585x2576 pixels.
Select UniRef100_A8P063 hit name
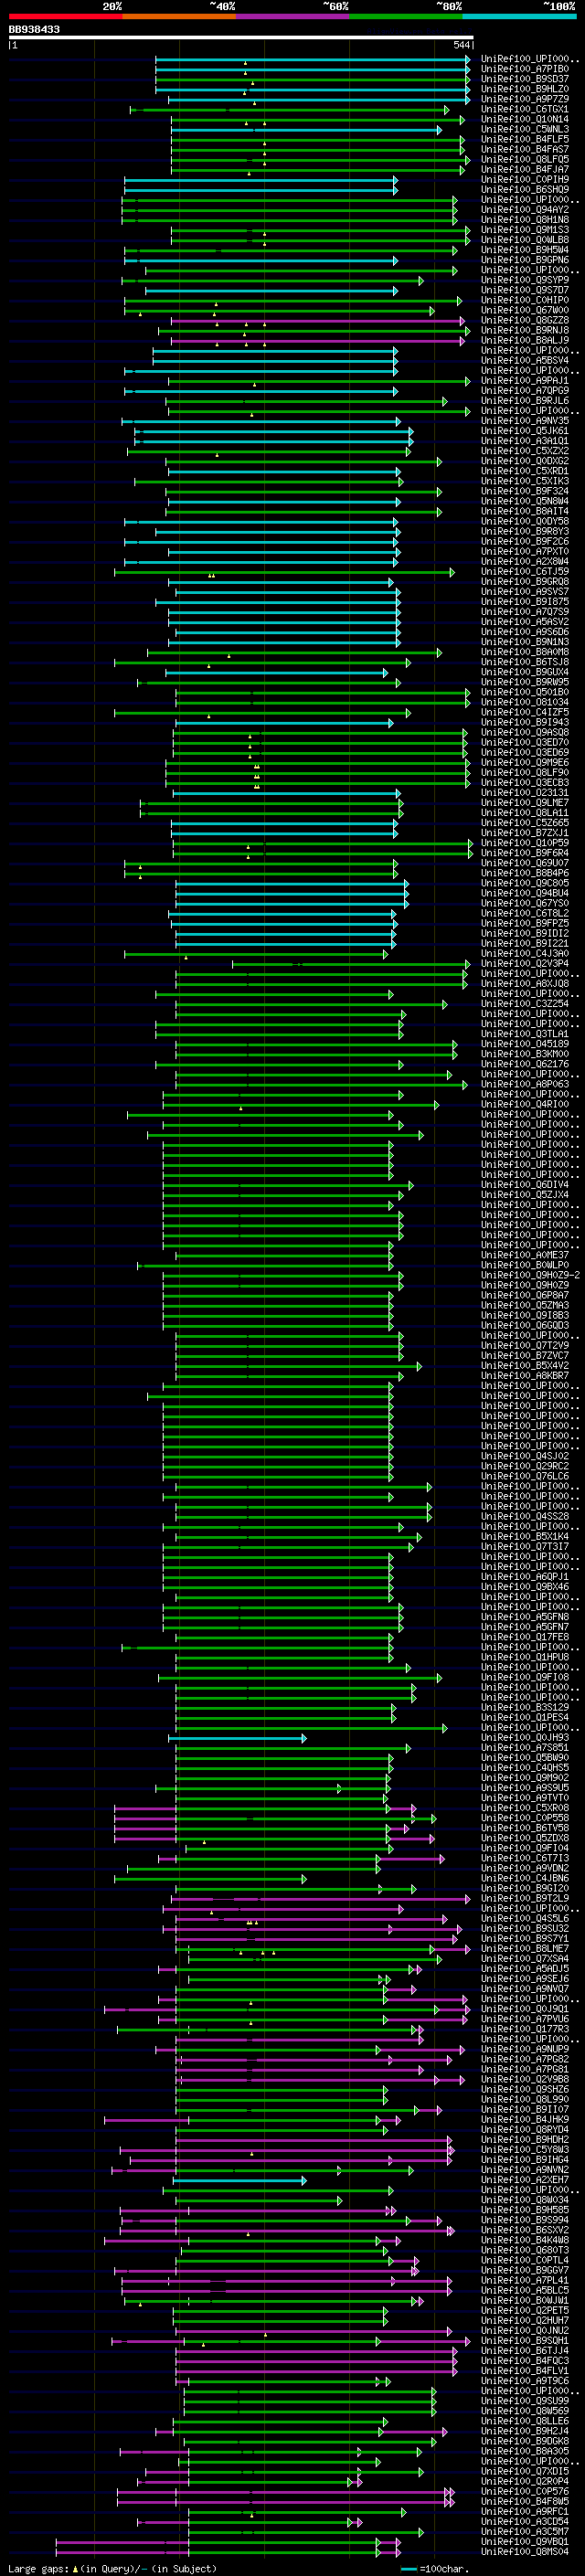point(525,1084)
